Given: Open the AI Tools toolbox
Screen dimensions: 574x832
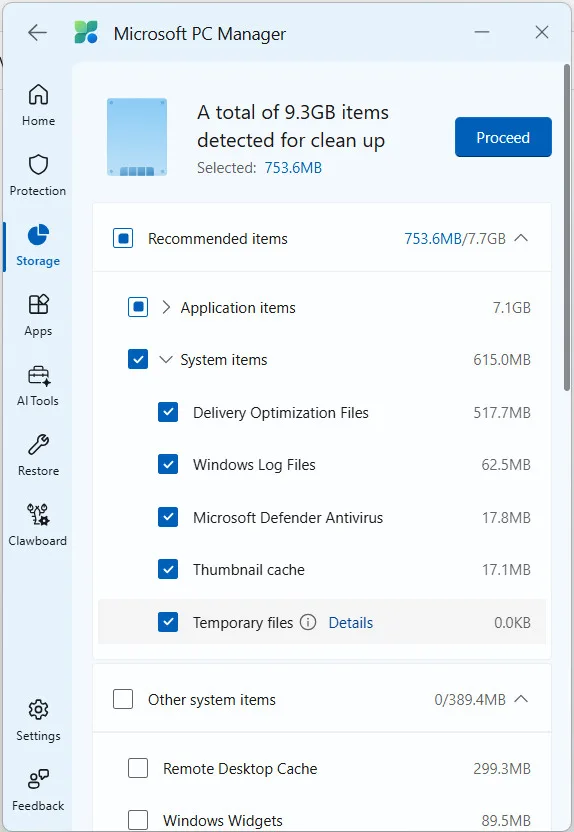Looking at the screenshot, I should (38, 385).
